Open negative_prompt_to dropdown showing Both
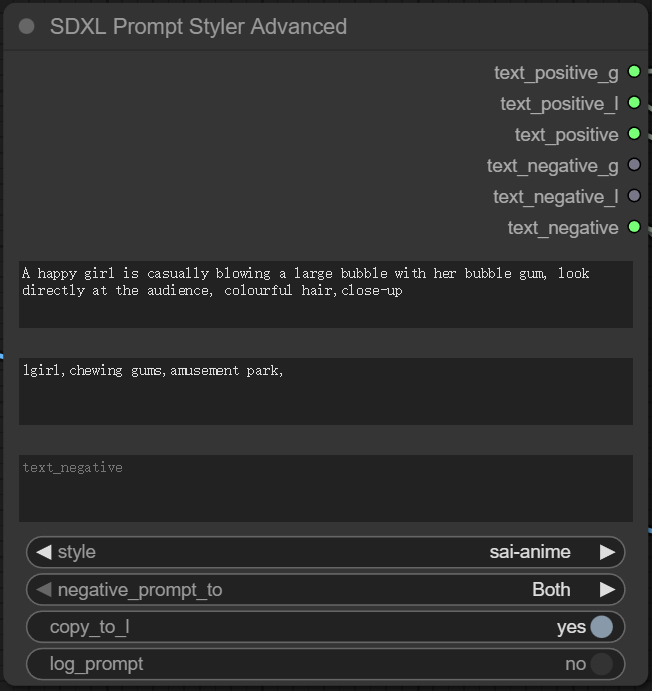The height and width of the screenshot is (691, 652). 325,590
